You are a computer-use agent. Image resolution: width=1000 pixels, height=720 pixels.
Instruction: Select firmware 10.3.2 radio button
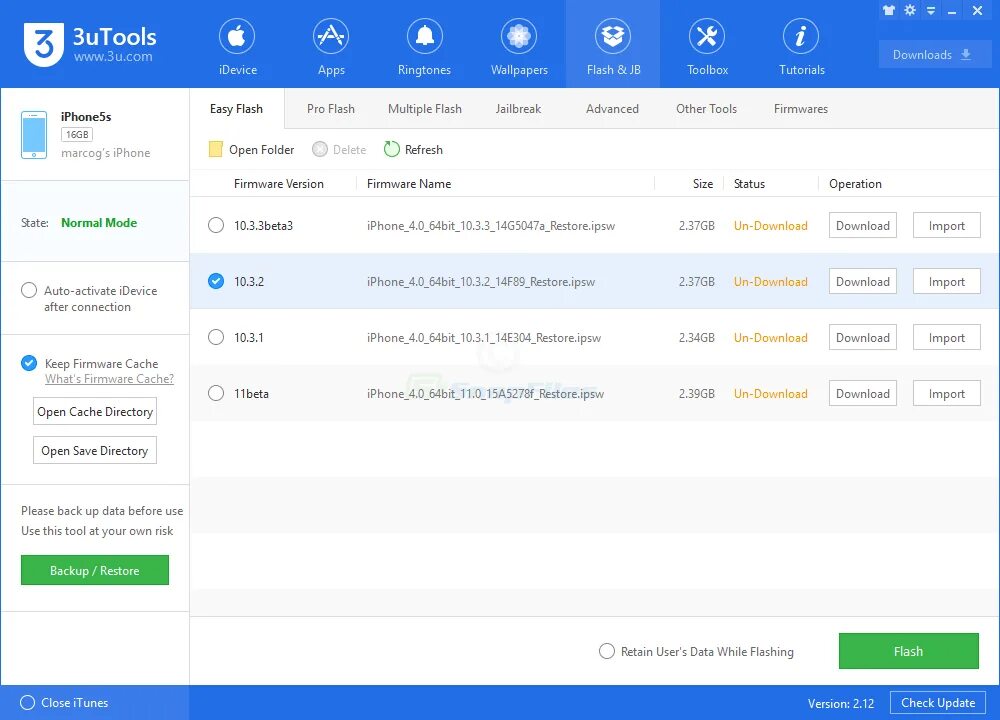216,281
